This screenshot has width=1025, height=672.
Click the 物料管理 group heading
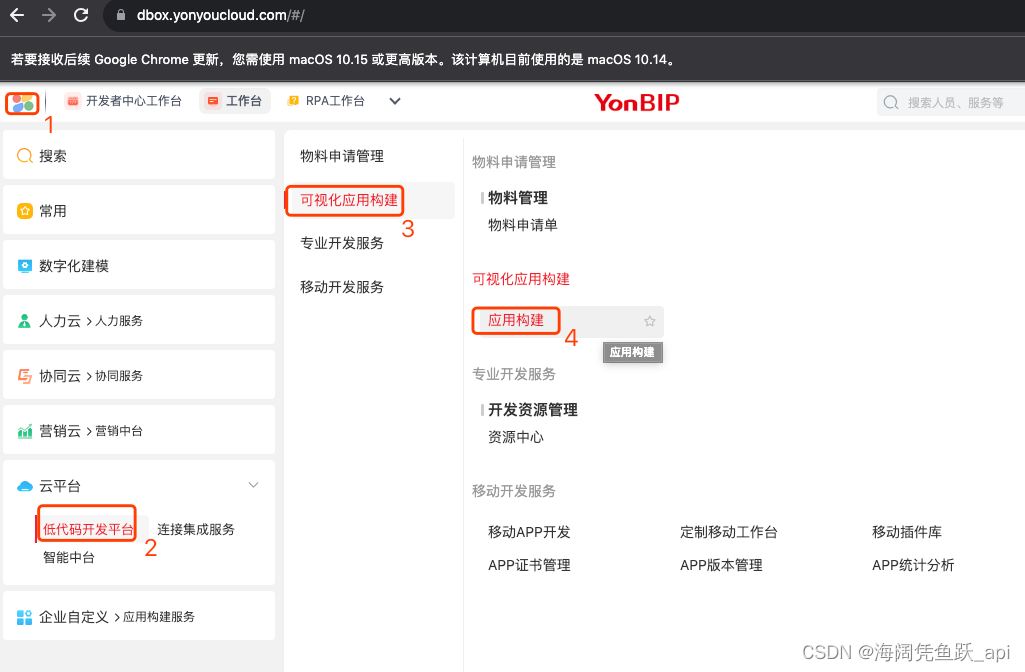518,197
